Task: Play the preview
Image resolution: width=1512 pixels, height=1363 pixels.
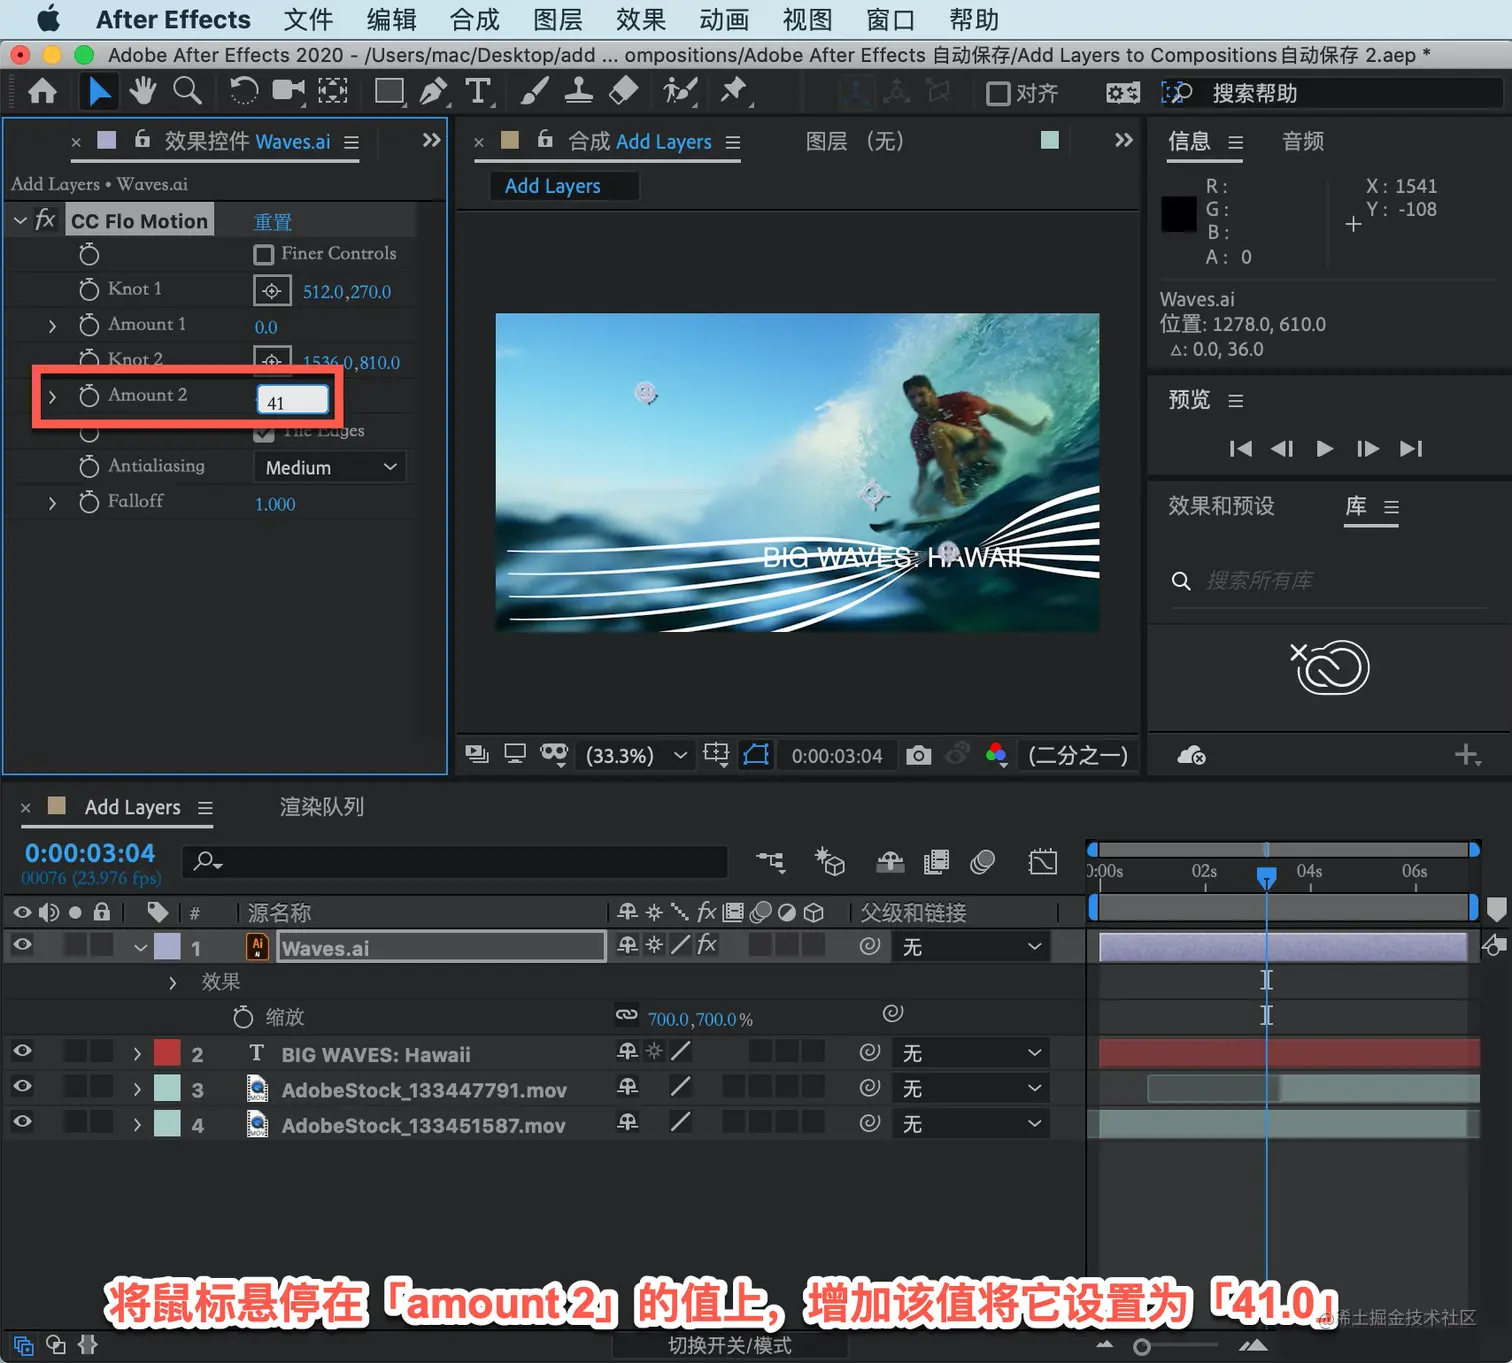Action: (1325, 449)
